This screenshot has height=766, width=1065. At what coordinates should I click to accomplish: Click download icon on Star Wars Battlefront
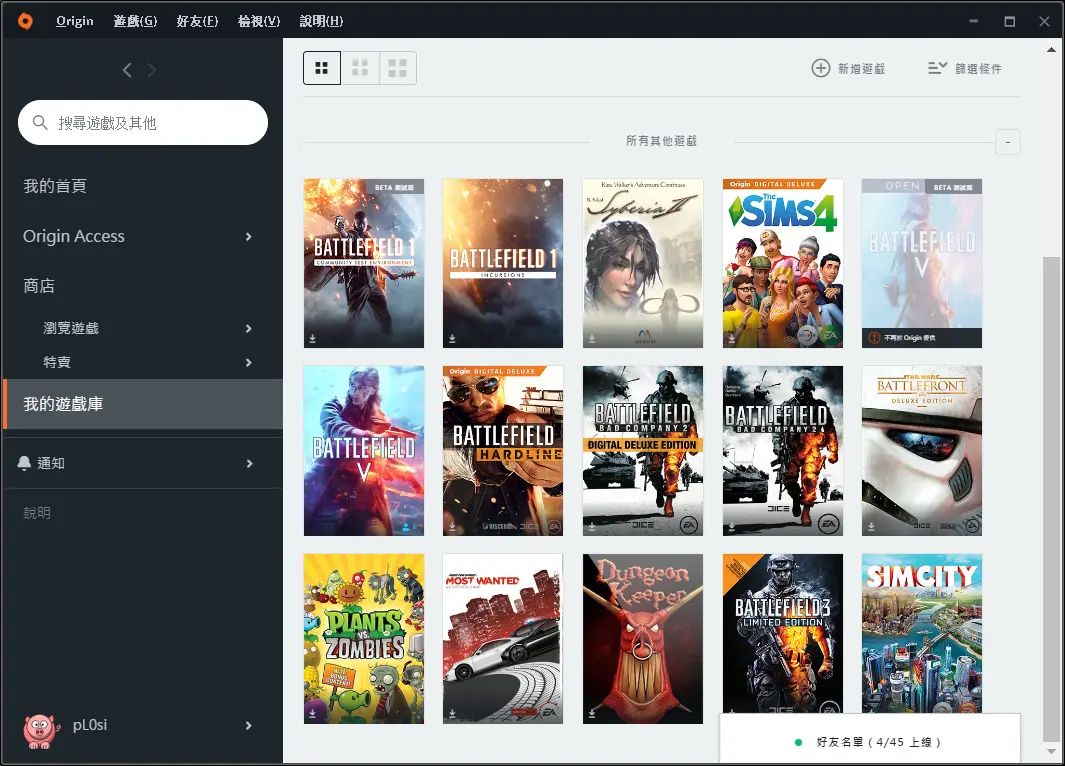(x=871, y=526)
